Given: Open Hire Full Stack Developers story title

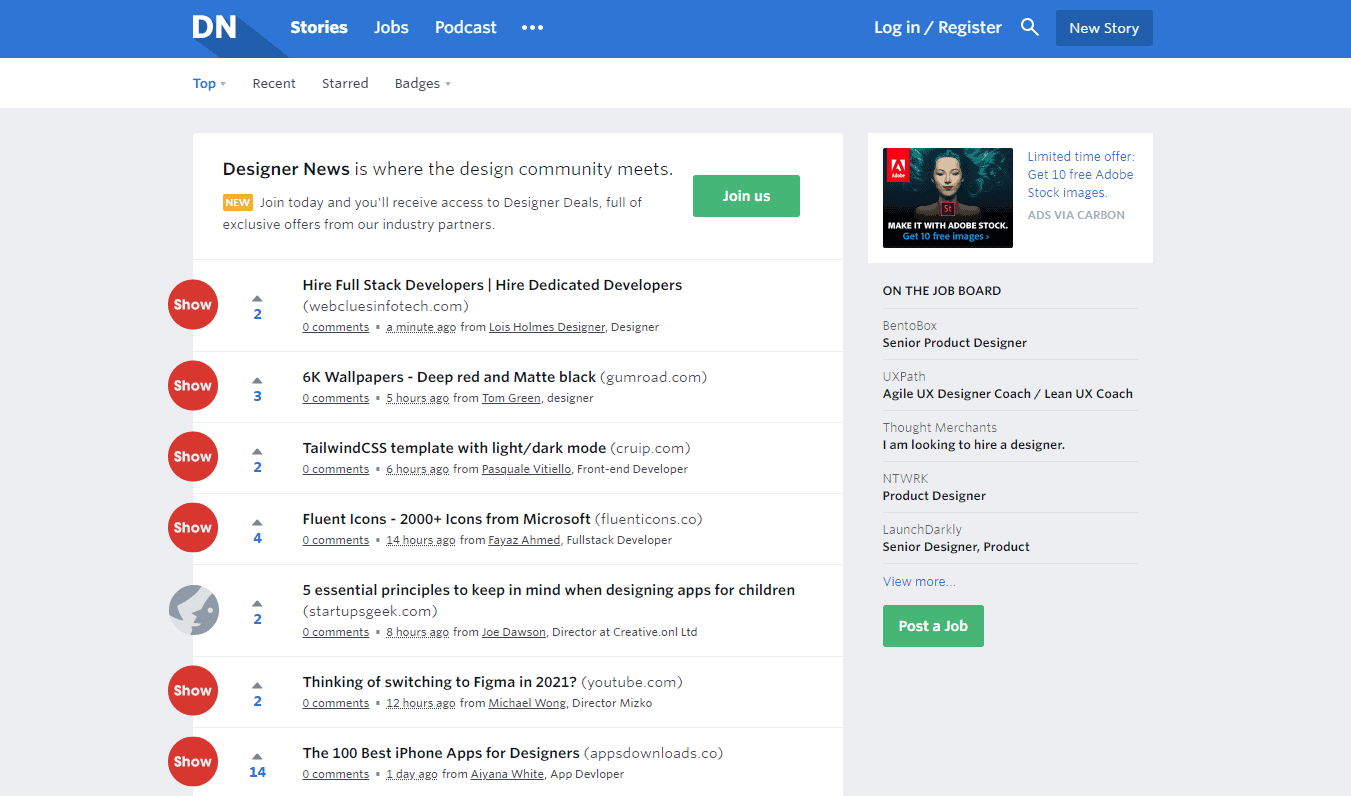Looking at the screenshot, I should click(x=492, y=285).
